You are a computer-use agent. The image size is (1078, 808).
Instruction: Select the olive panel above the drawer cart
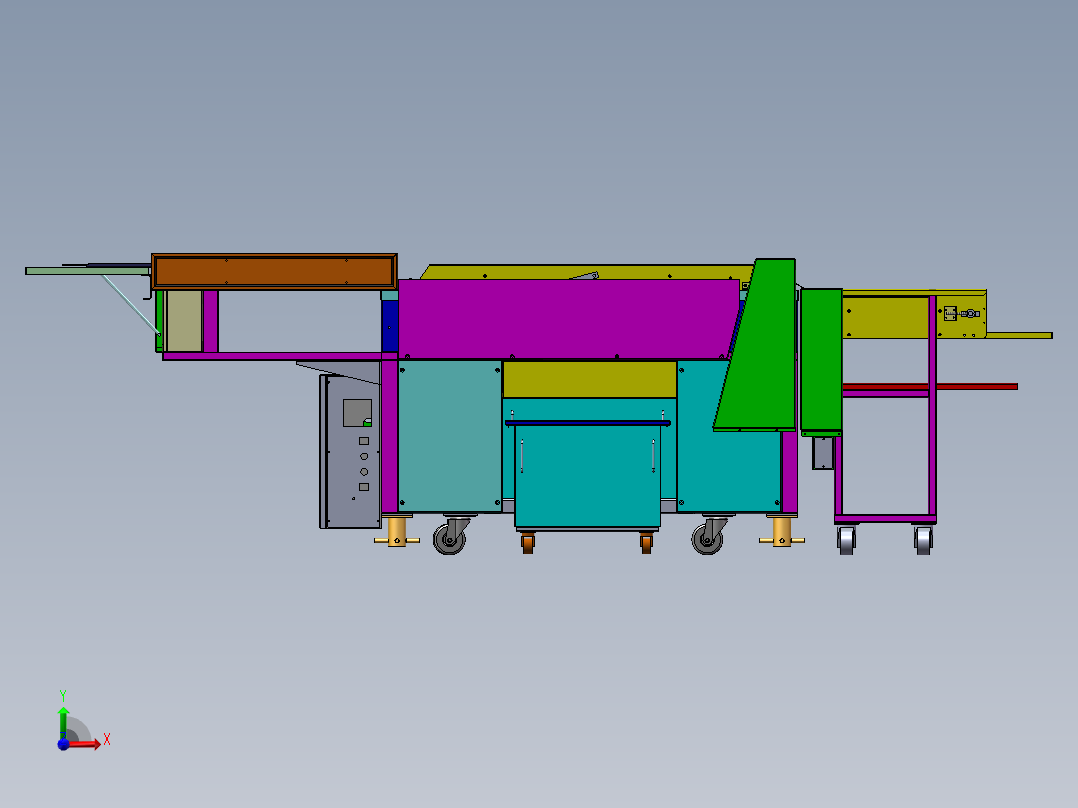tap(590, 380)
